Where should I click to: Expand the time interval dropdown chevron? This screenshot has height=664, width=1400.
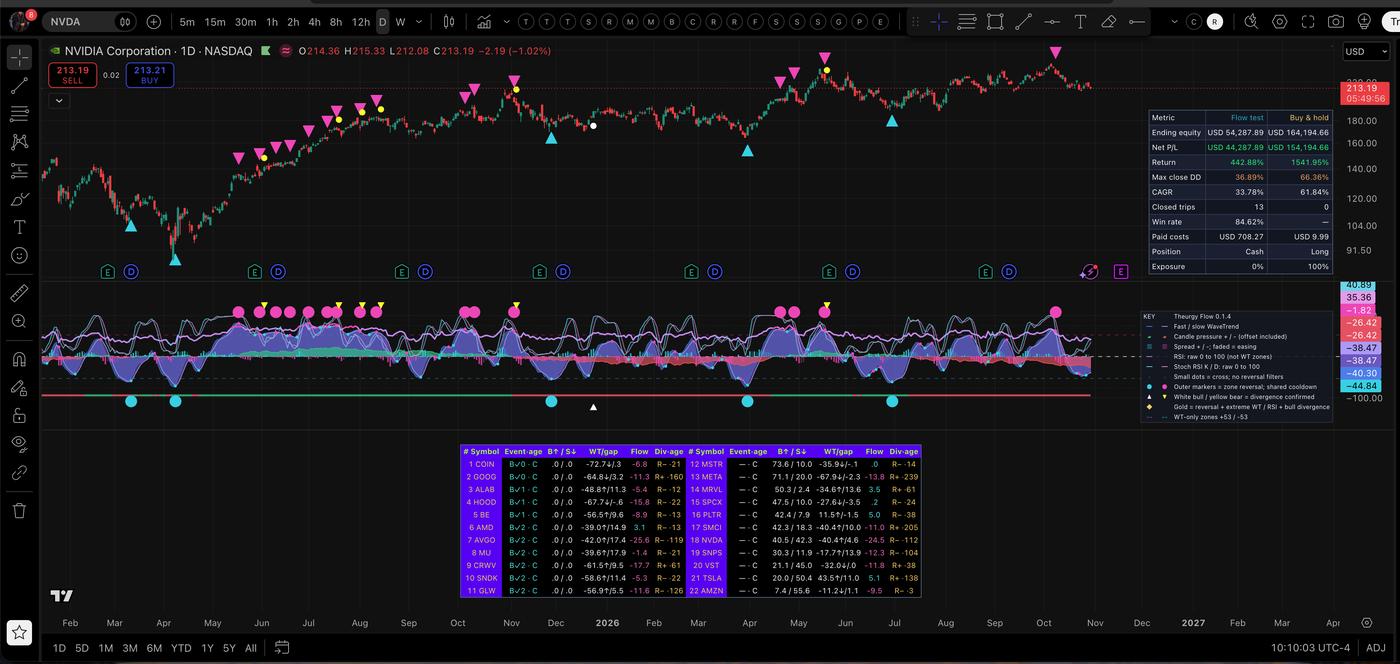tap(419, 21)
